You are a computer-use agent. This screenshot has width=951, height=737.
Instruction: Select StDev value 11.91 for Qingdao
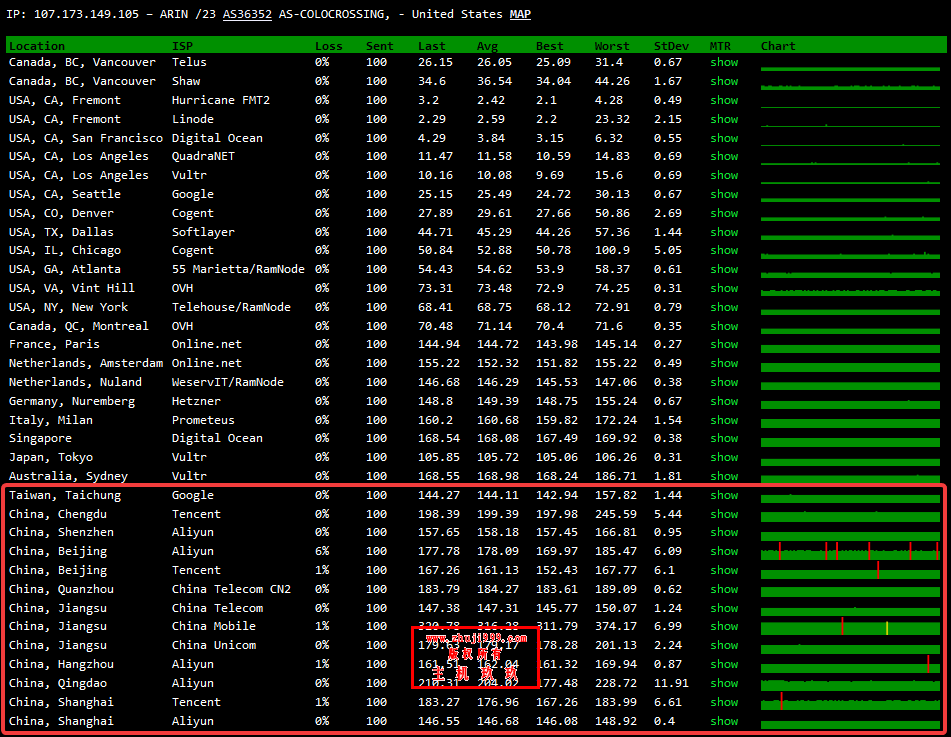[671, 684]
